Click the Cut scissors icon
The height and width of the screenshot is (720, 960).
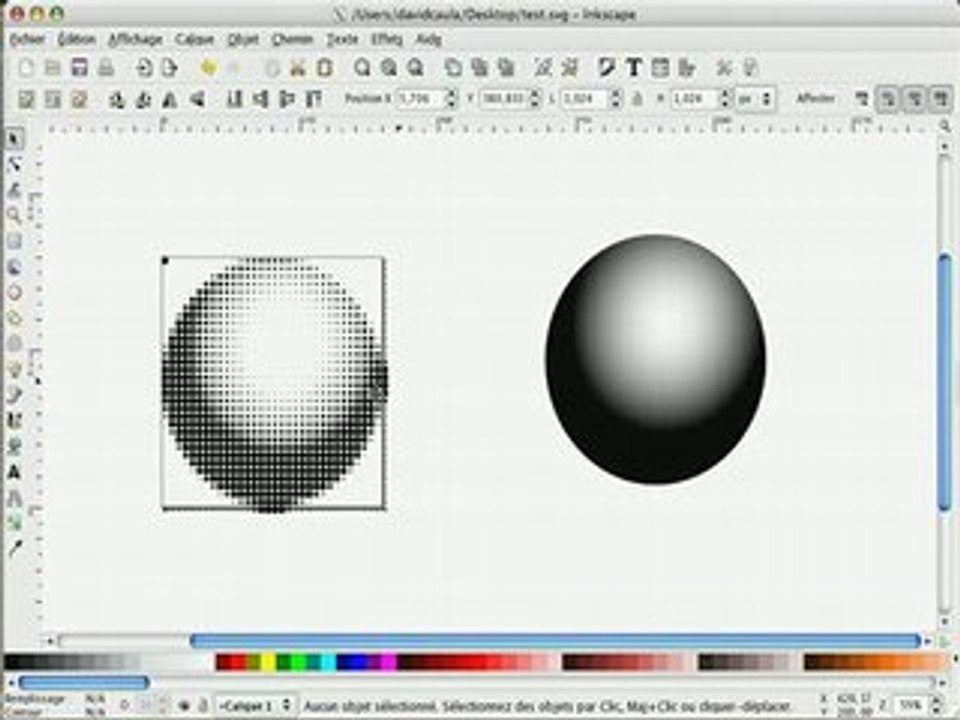(x=298, y=67)
